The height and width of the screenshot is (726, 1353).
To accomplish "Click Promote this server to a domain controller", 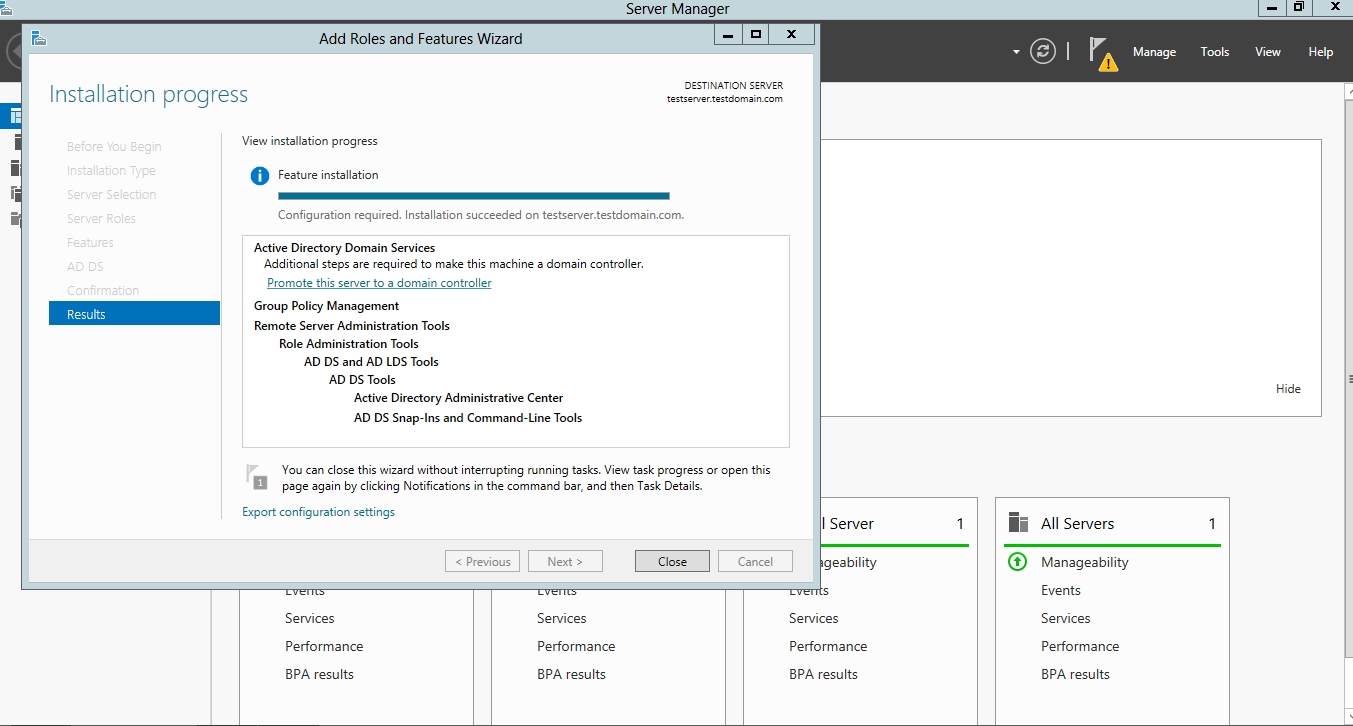I will pos(379,283).
